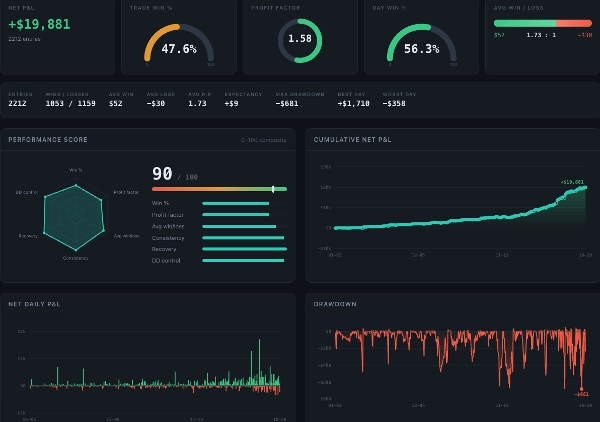This screenshot has height=422, width=600.
Task: Click the Worst Day value -$358
Action: pyautogui.click(x=394, y=103)
